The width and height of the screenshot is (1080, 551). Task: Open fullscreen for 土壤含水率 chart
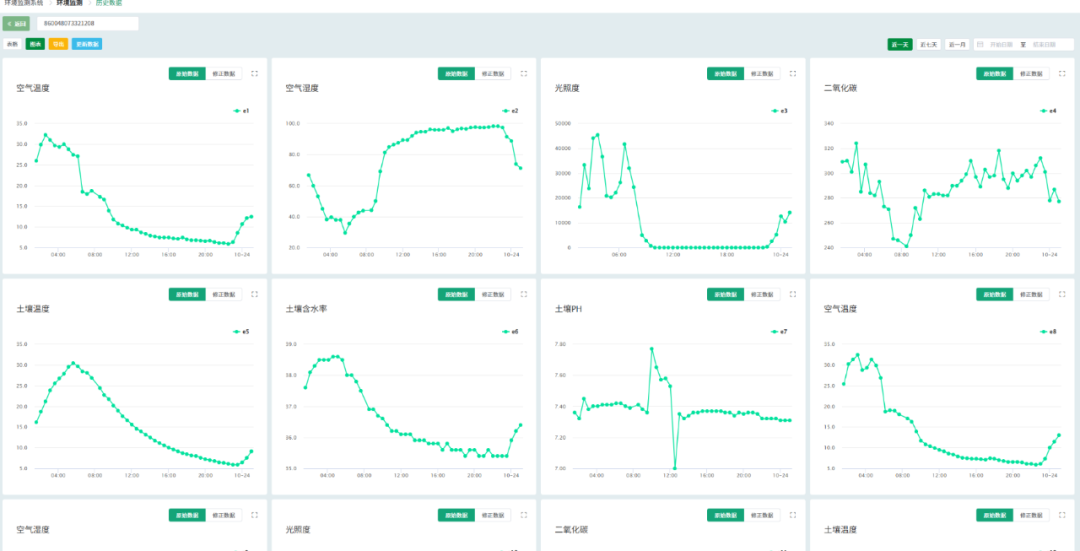pos(523,294)
